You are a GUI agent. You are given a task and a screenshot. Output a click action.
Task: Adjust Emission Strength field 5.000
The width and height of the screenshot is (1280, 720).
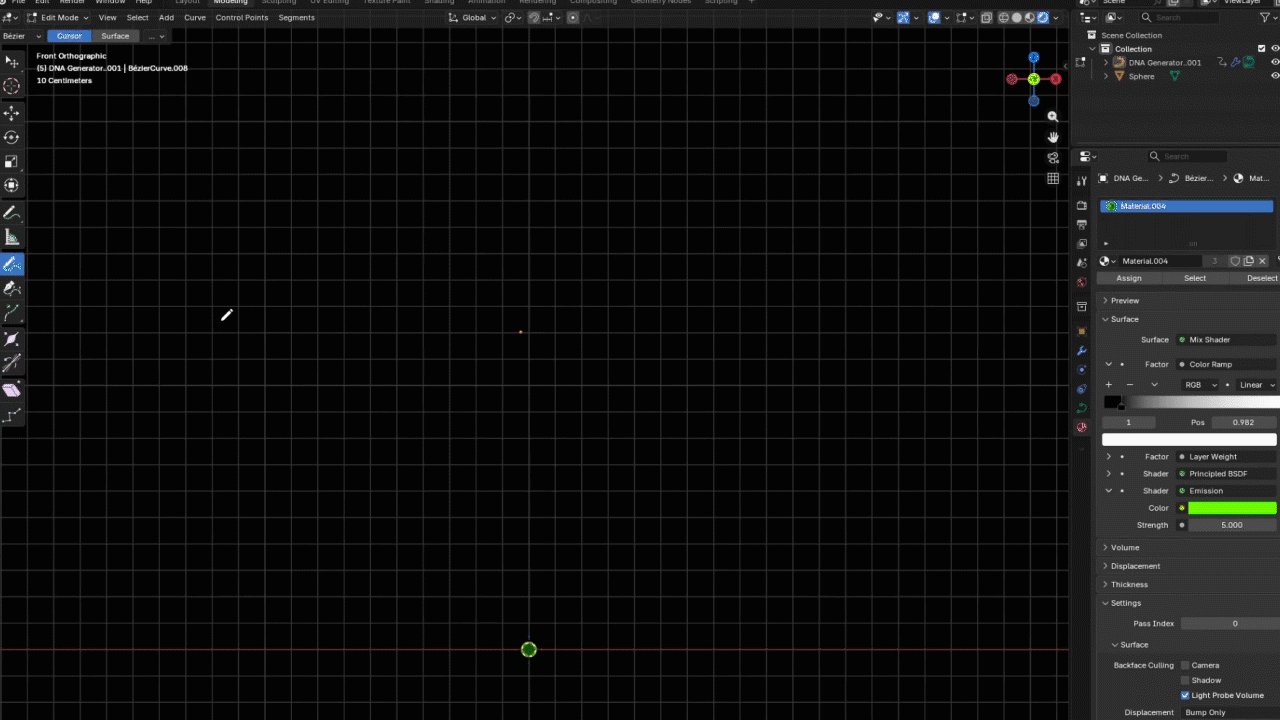(1232, 525)
